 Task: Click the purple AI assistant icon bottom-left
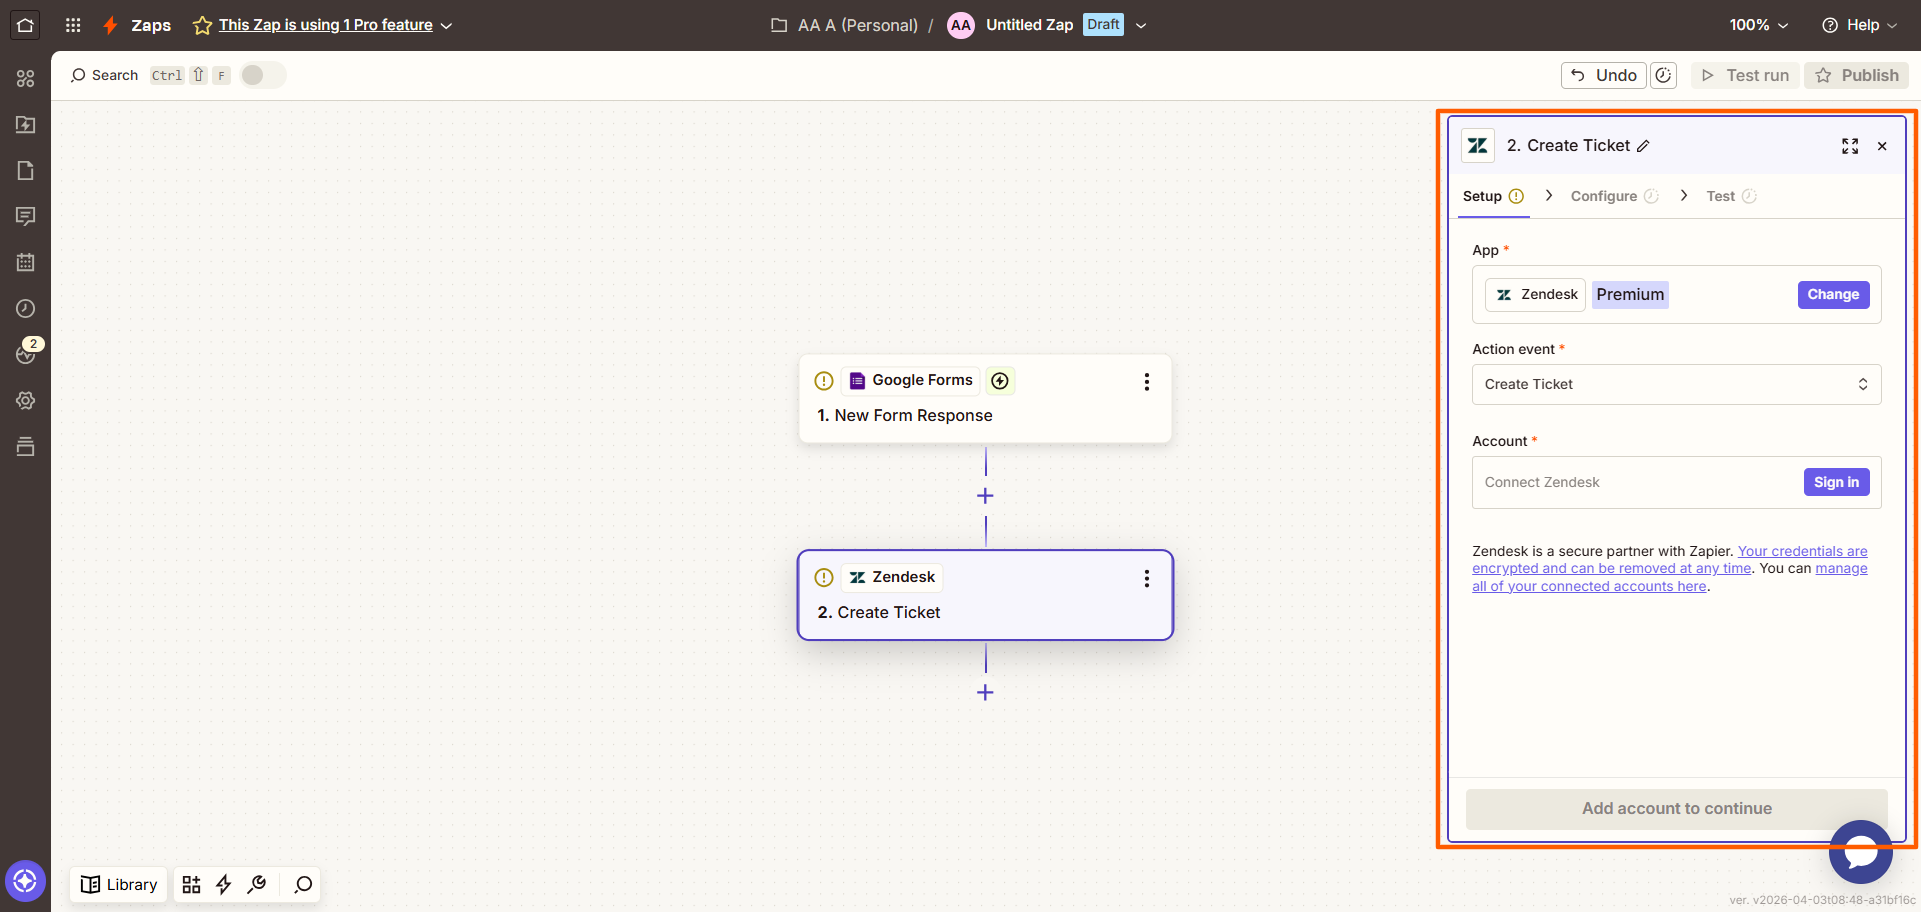[25, 881]
